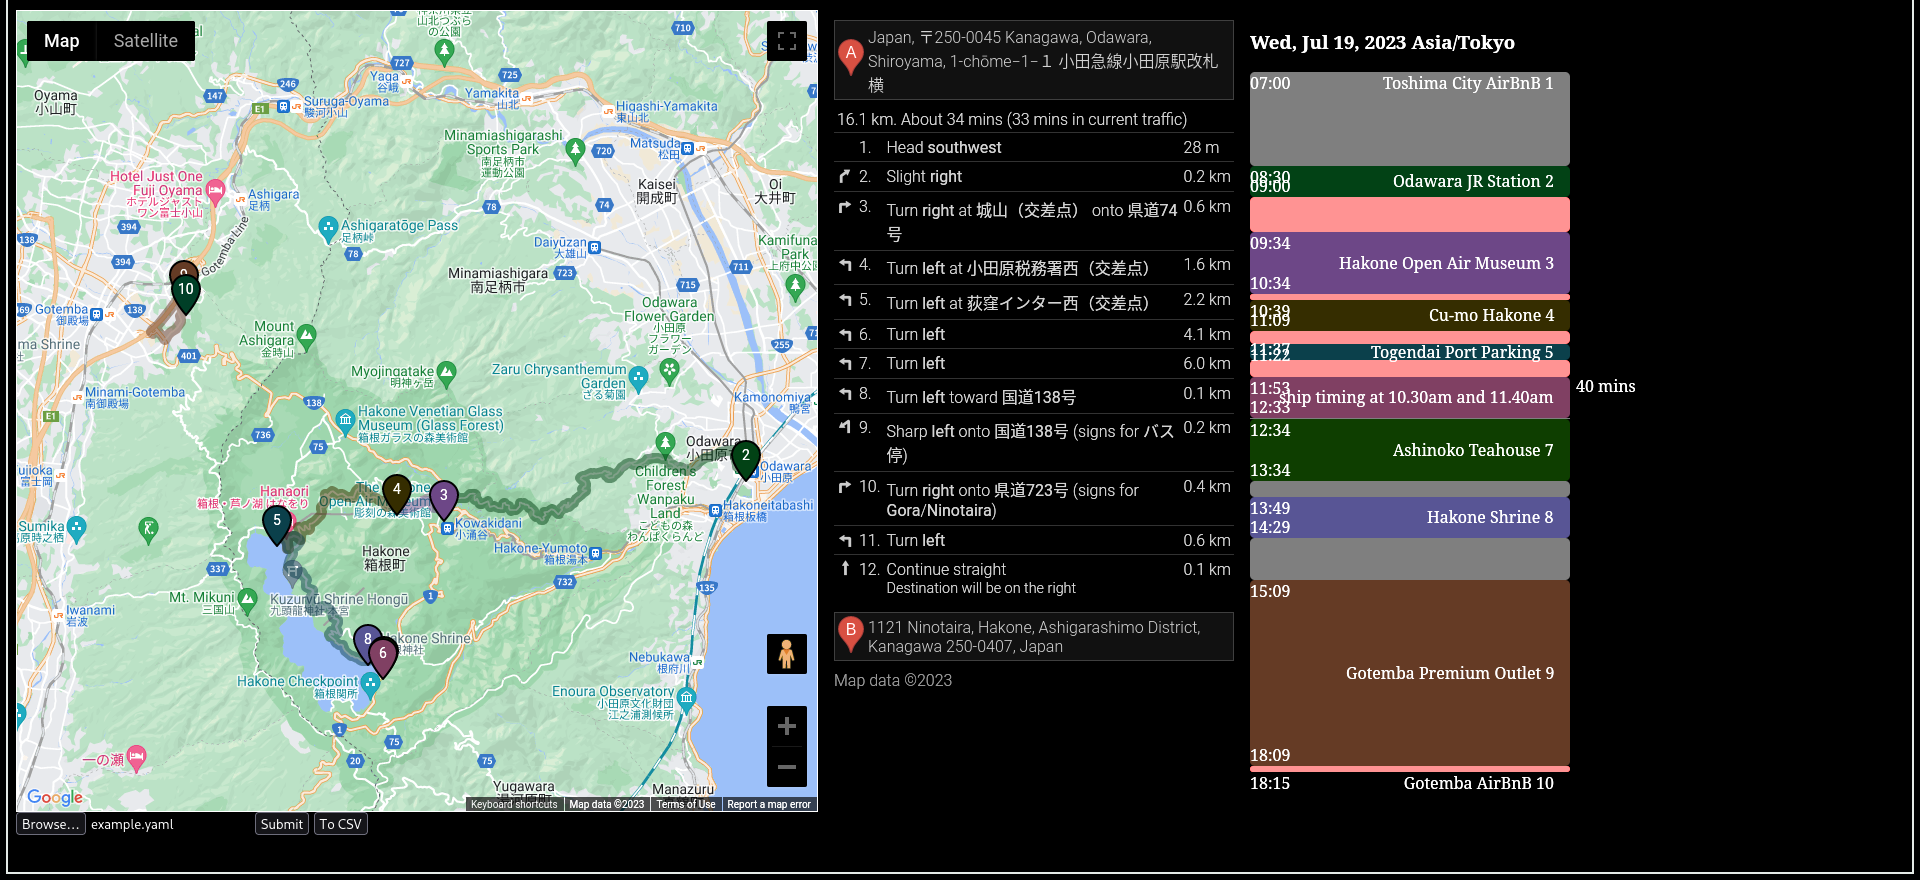The height and width of the screenshot is (880, 1920).
Task: Click date header Wed, Jul 19, 2023
Action: pyautogui.click(x=1382, y=42)
